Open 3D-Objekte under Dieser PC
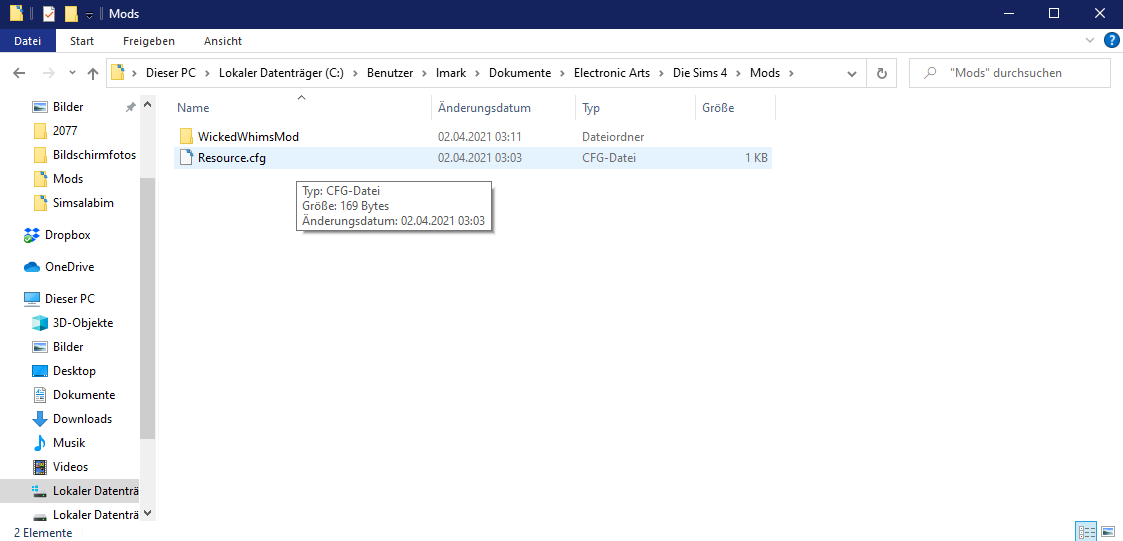 [83, 322]
